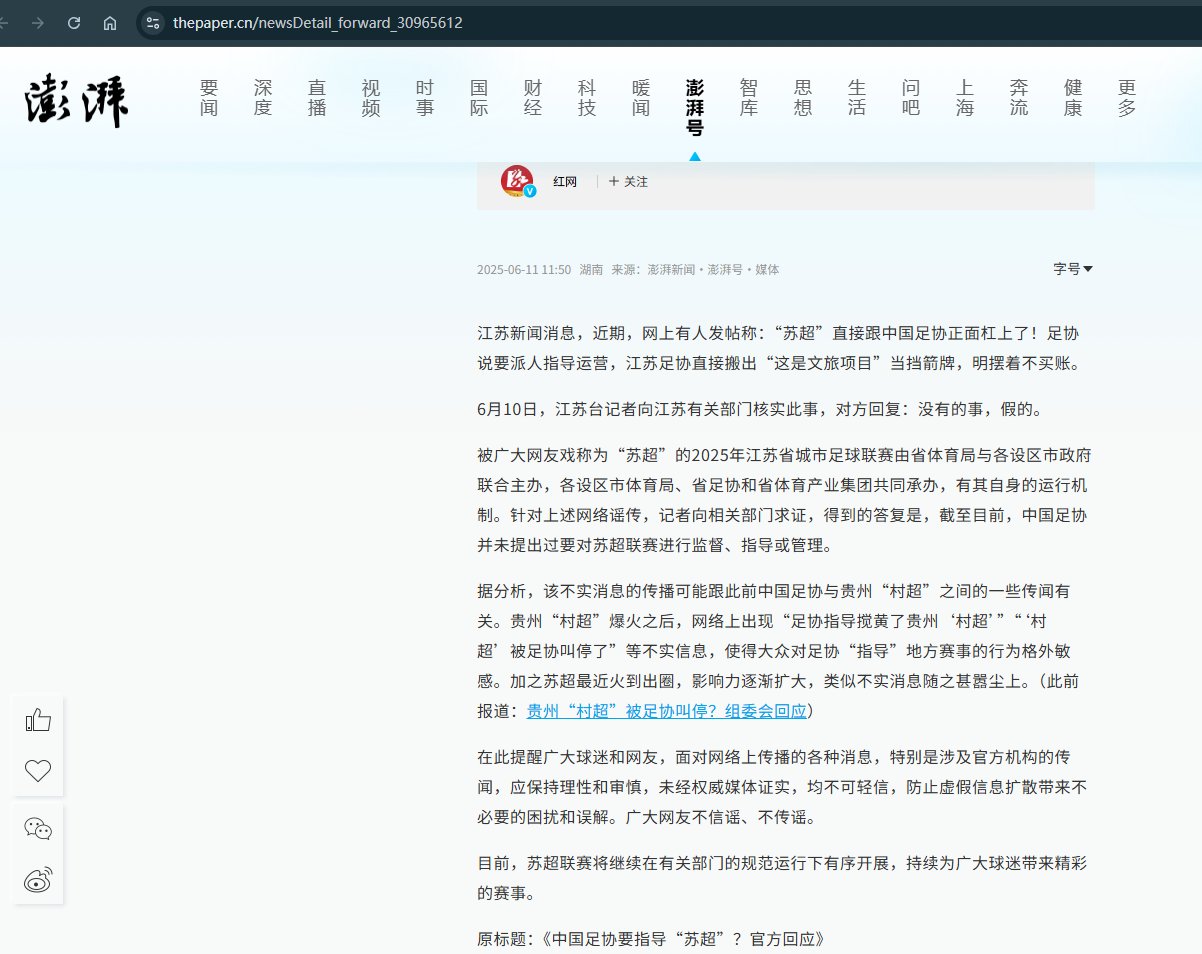Click the 原标题 line at article bottom
Viewport: 1202px width, 954px height.
(651, 940)
